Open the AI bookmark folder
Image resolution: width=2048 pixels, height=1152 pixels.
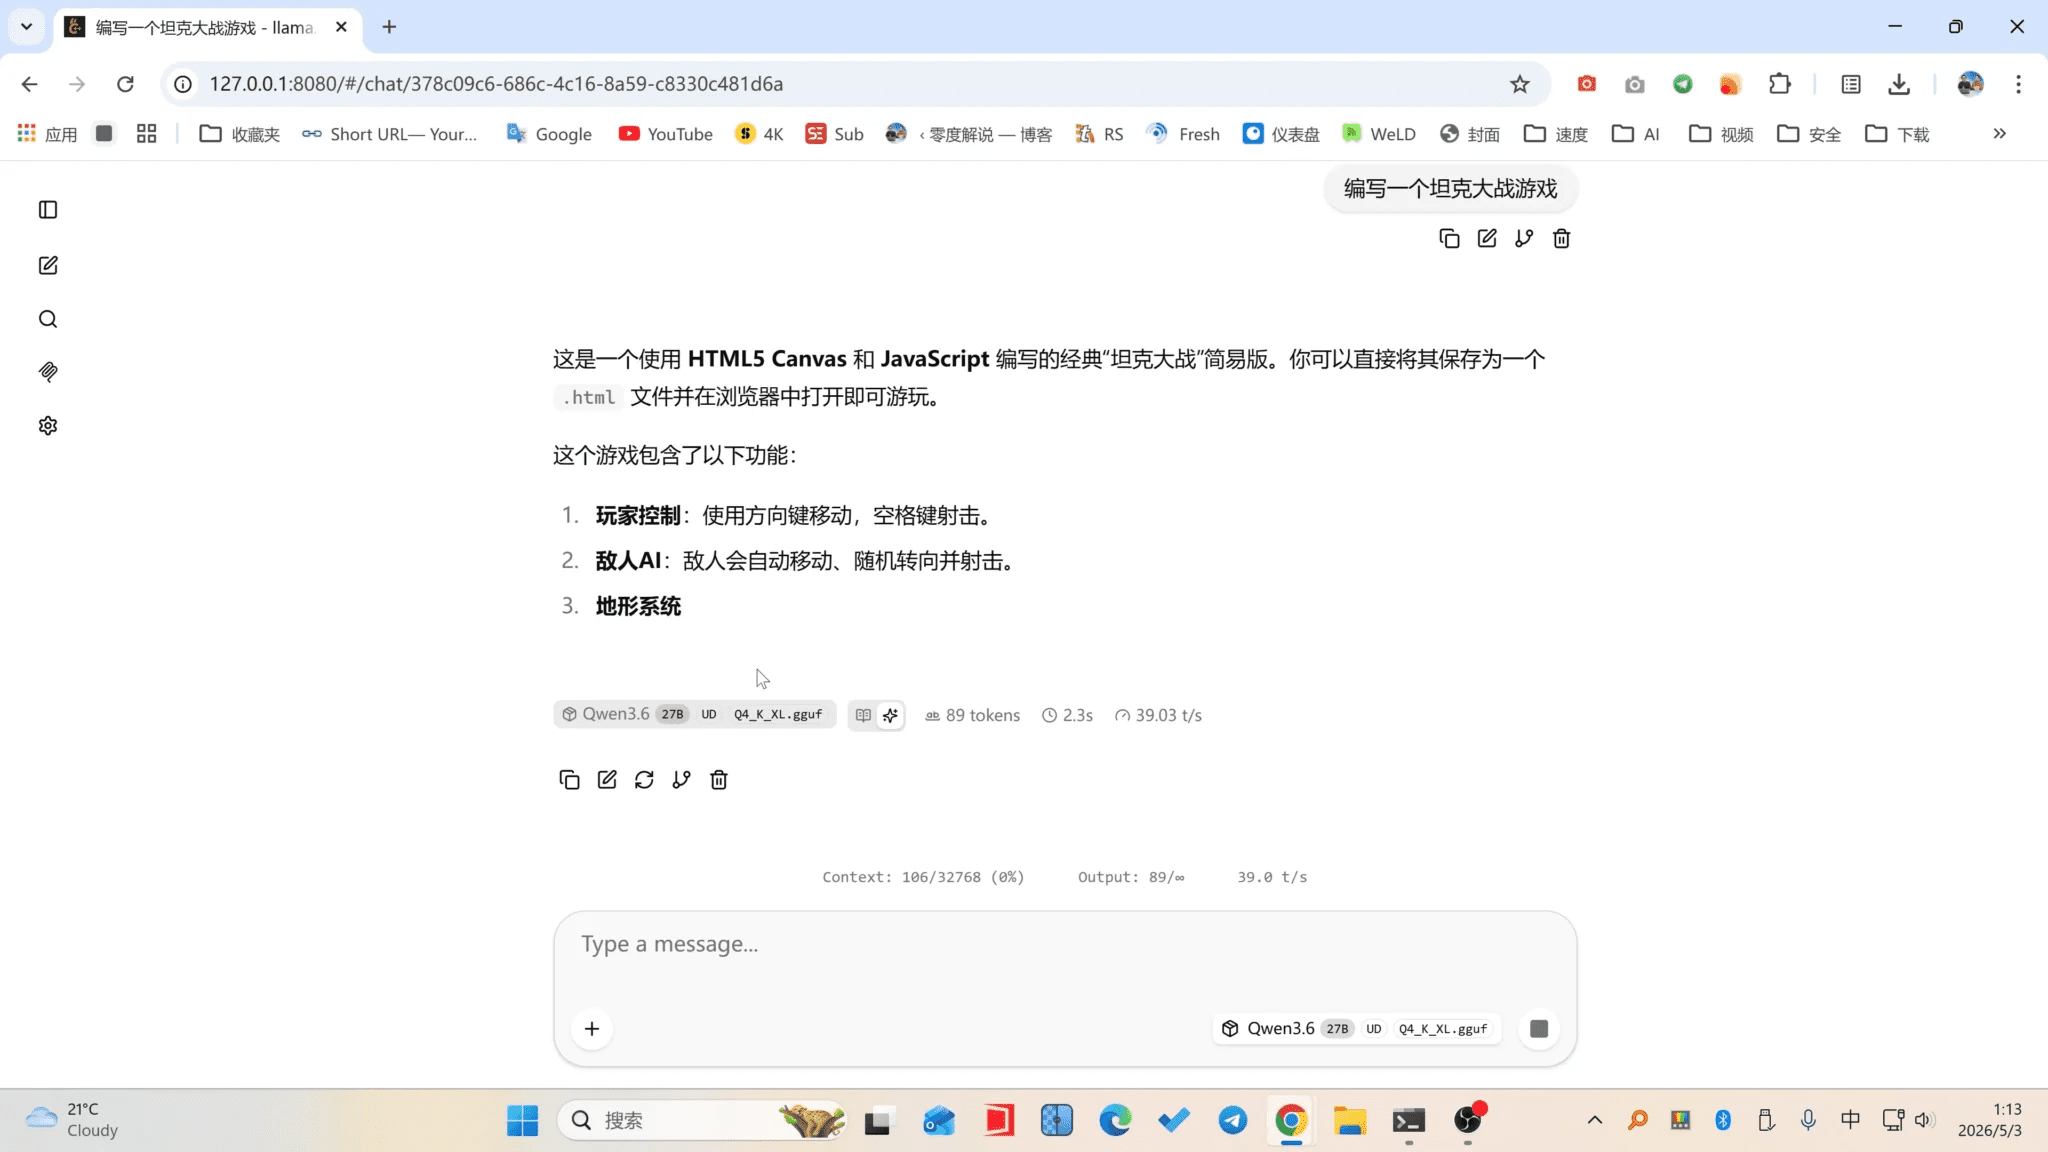[x=1636, y=134]
